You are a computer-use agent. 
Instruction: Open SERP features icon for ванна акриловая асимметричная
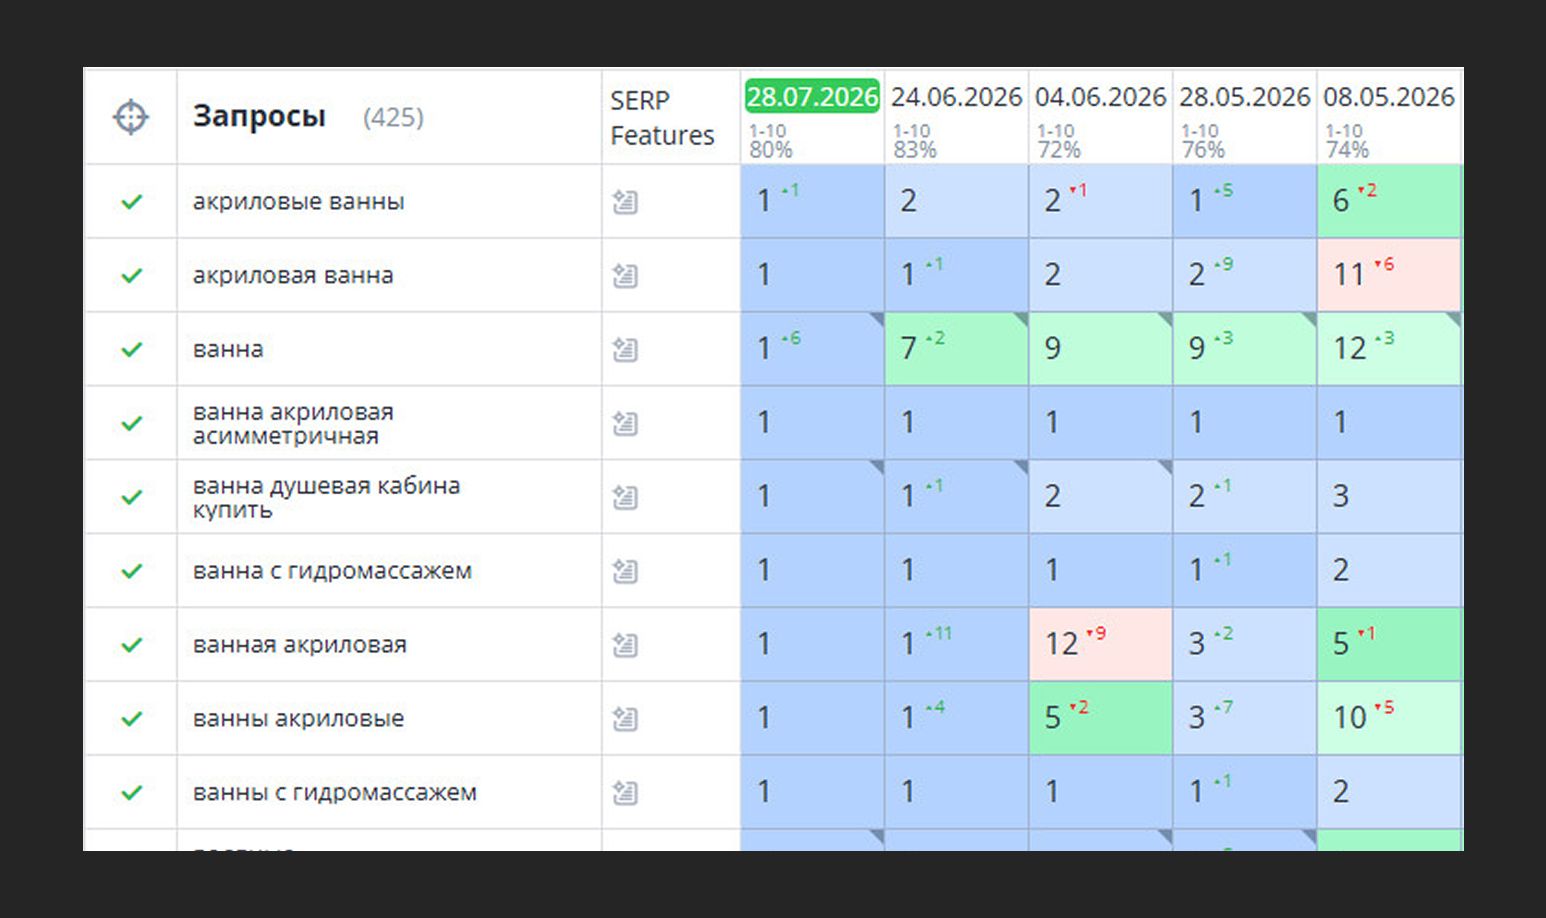[625, 424]
